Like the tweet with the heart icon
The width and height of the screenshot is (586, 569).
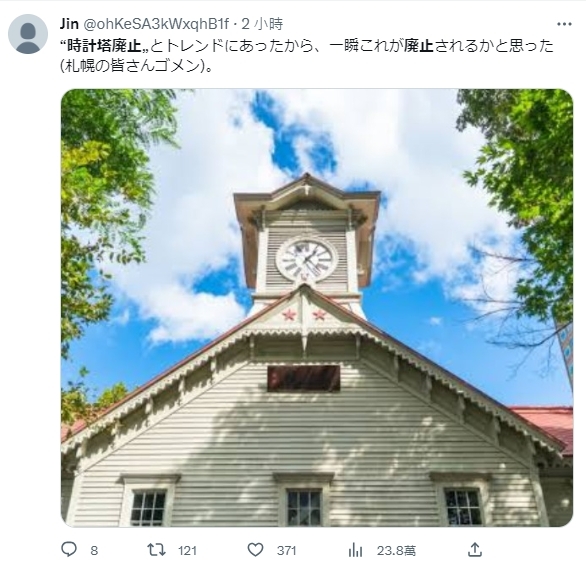[x=255, y=550]
